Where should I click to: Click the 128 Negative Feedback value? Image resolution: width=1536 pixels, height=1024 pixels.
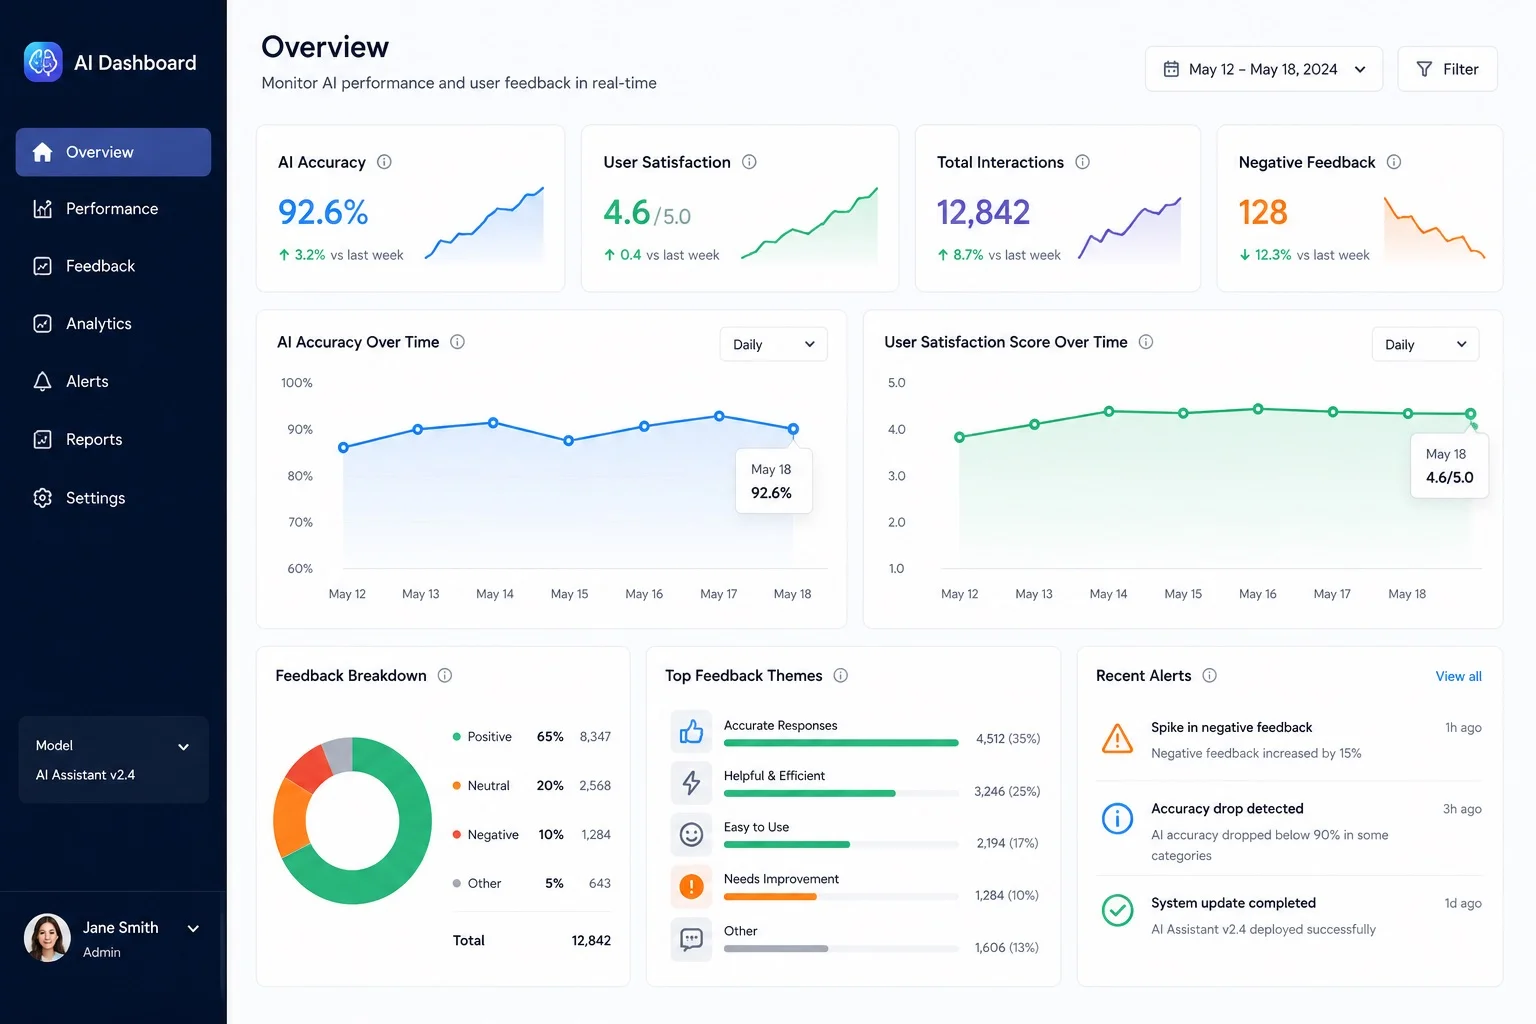click(1263, 212)
